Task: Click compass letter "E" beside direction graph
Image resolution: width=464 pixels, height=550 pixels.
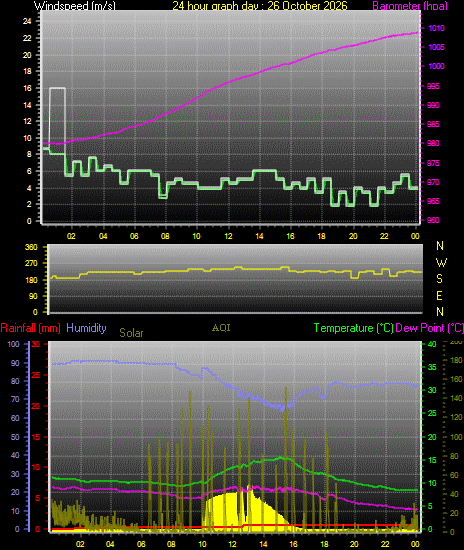Action: (x=439, y=296)
